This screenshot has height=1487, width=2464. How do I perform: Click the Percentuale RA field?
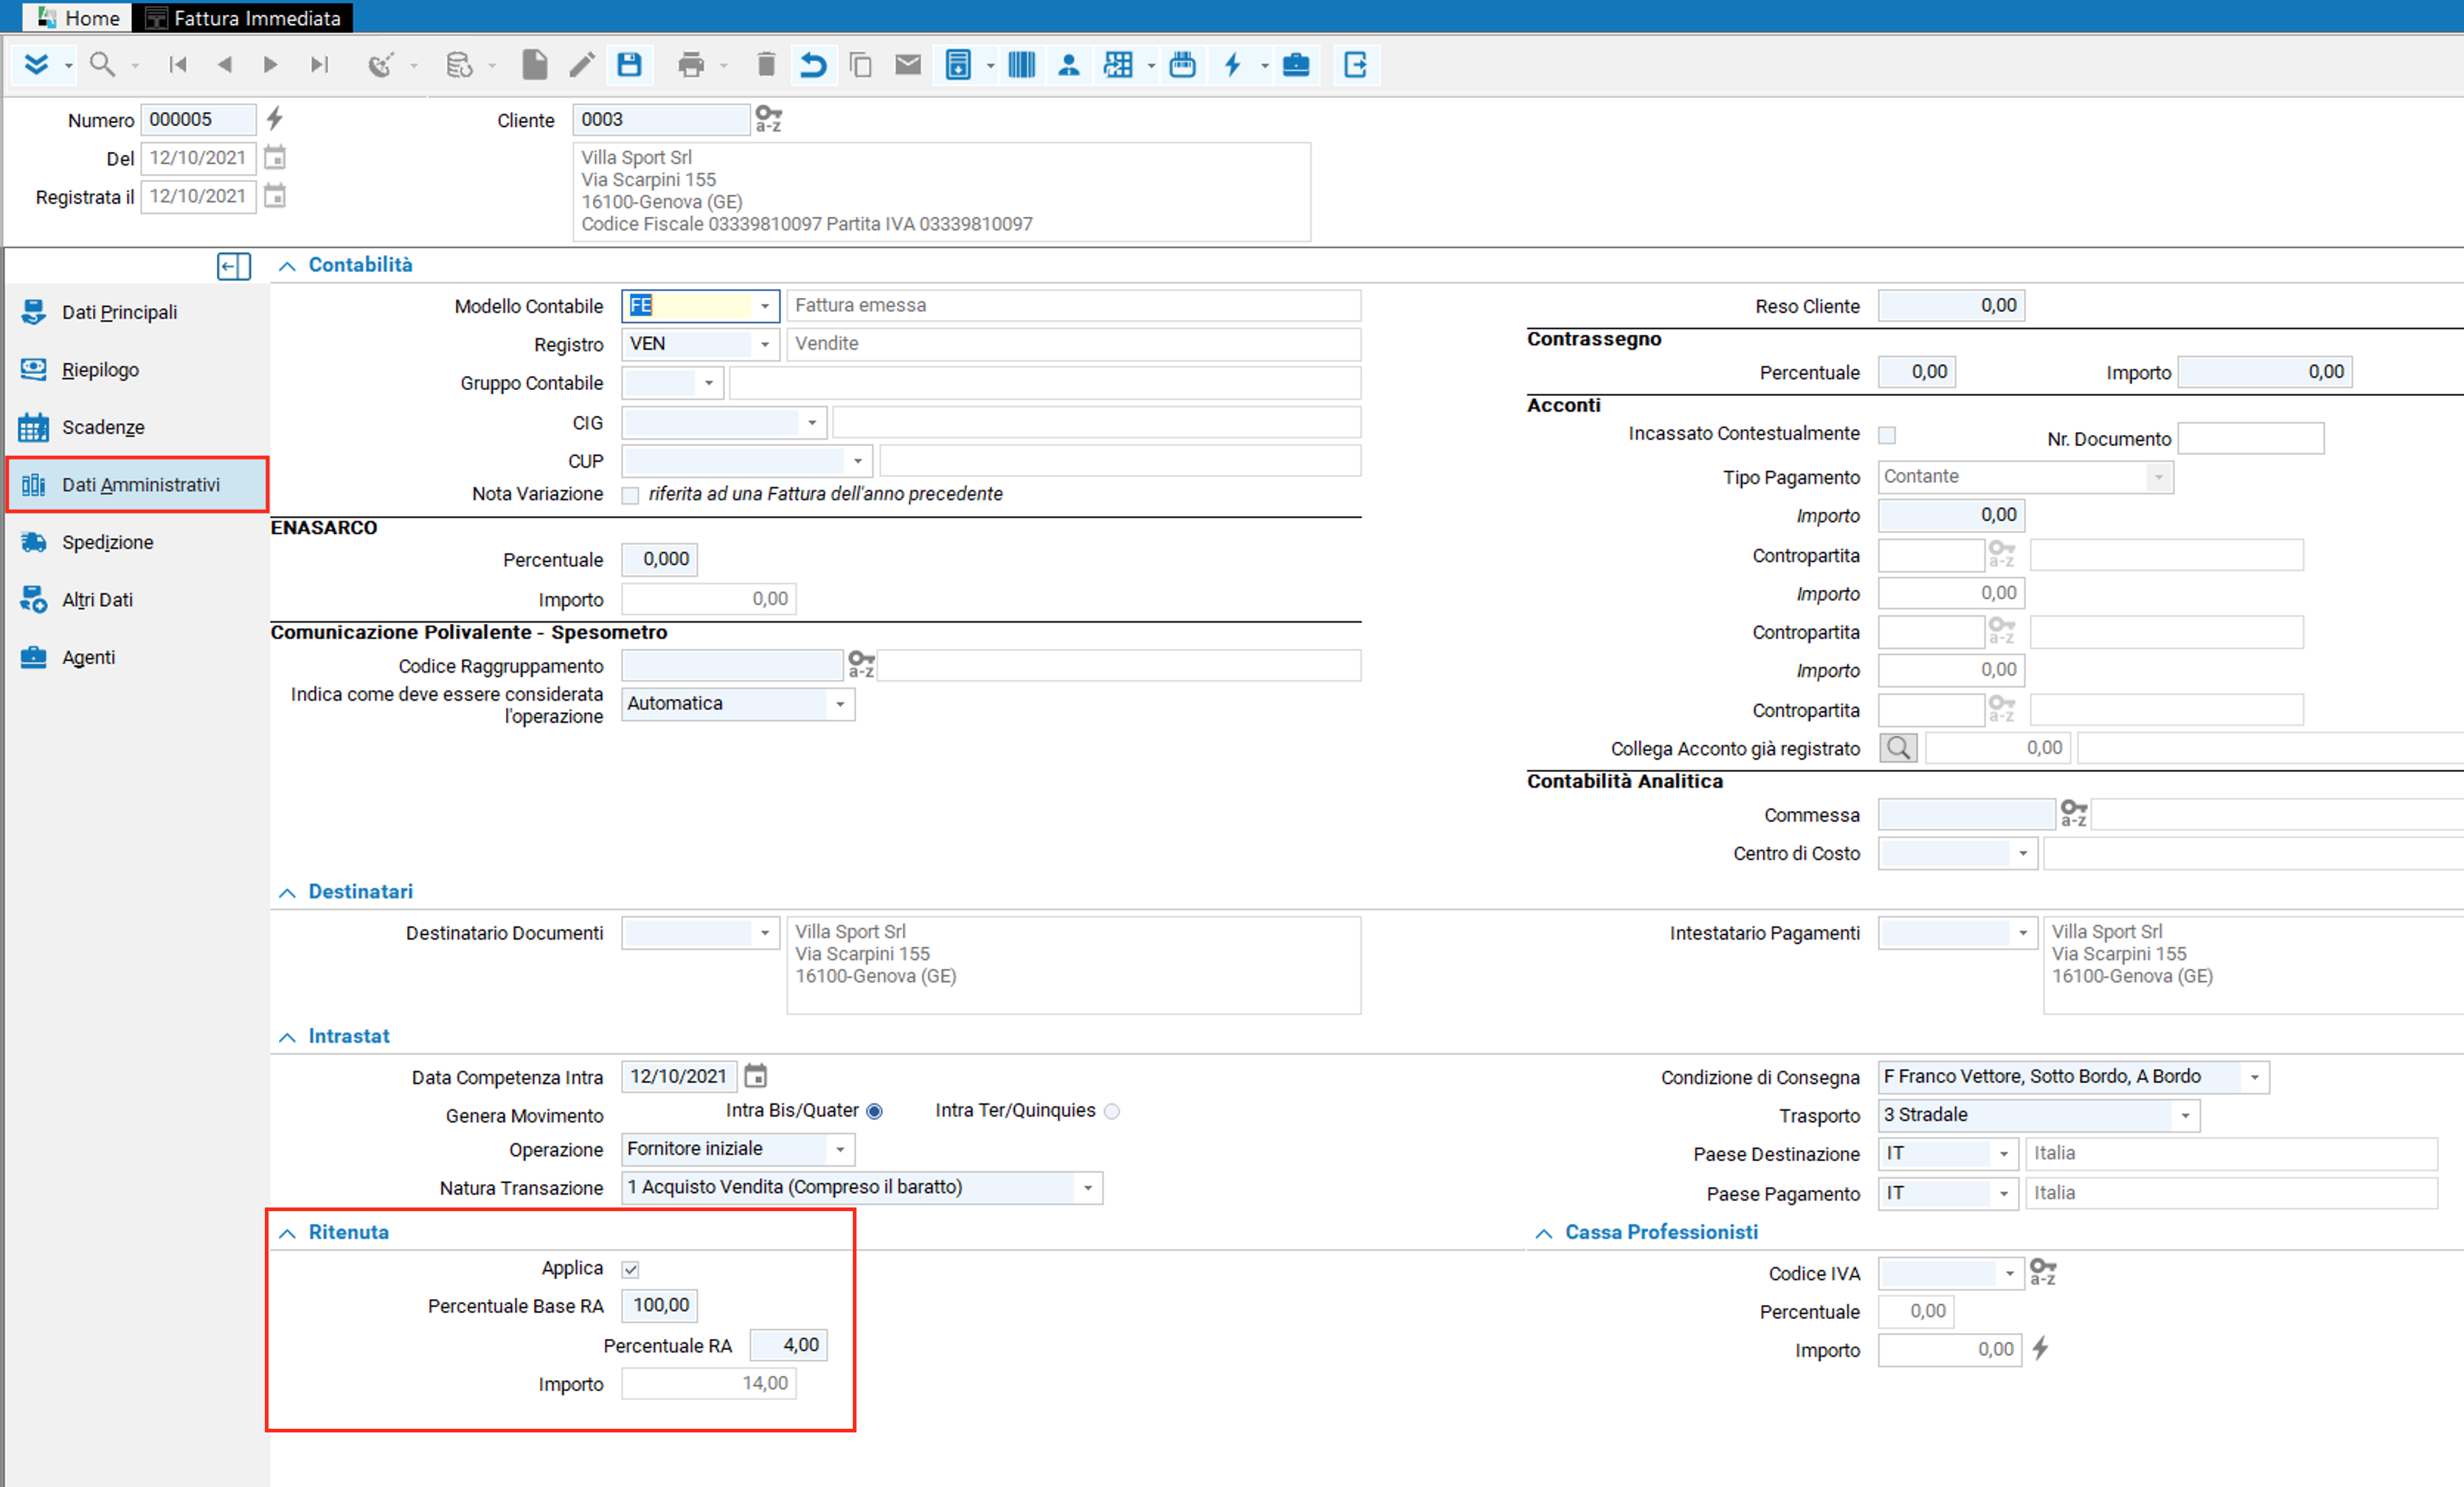pyautogui.click(x=788, y=1345)
